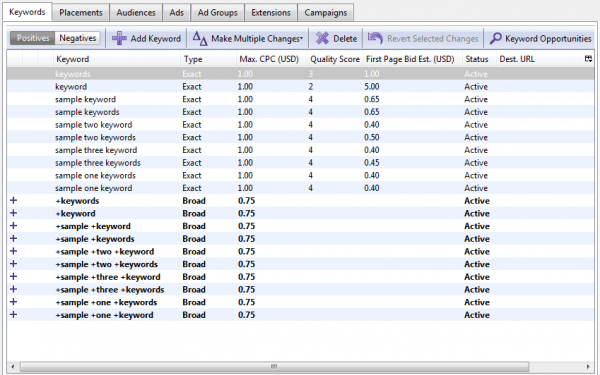
Task: Toggle the Positives filter button
Action: [33, 38]
